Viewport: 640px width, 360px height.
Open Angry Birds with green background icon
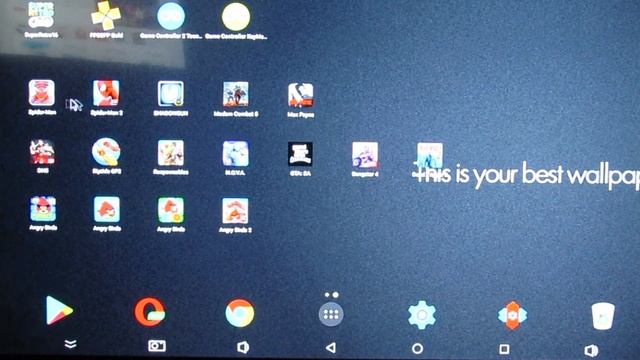point(171,210)
